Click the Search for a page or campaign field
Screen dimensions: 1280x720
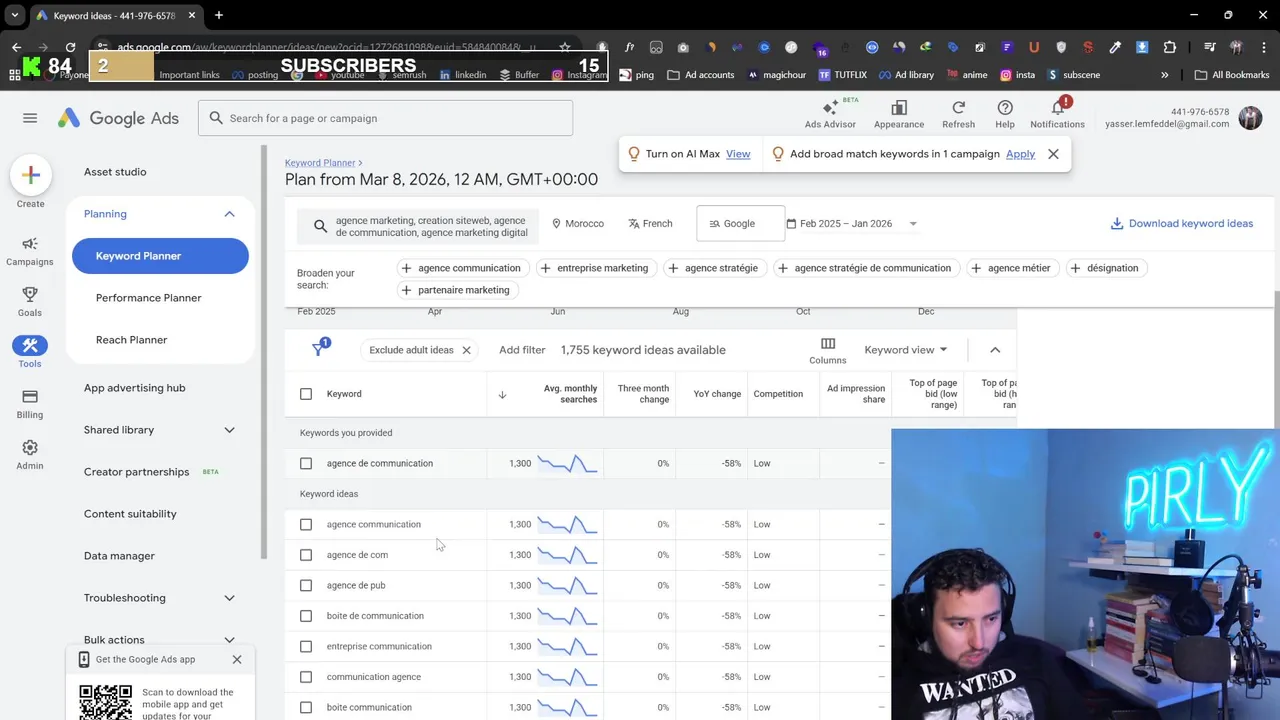click(386, 118)
